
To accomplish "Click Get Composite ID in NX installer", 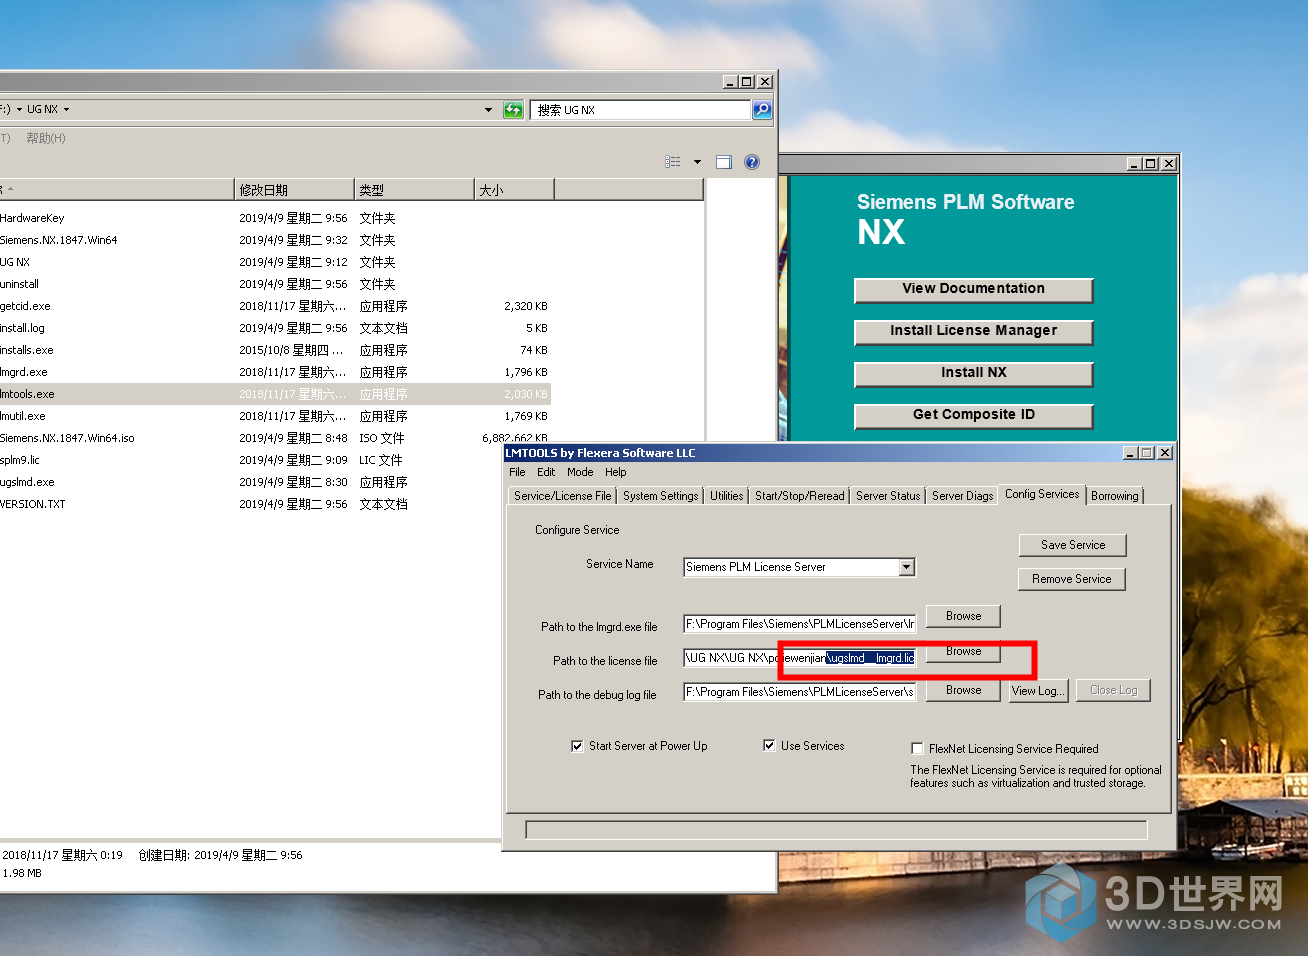I will 974,415.
